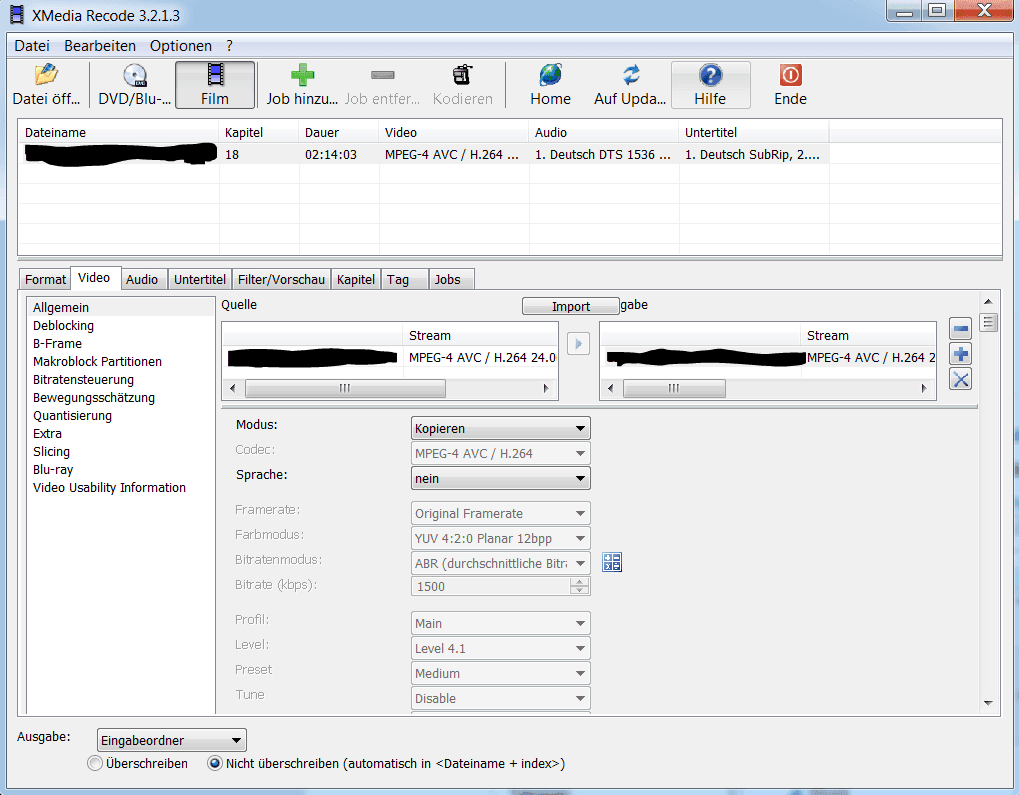
Task: Open the Preset Medium dropdown
Action: point(500,673)
